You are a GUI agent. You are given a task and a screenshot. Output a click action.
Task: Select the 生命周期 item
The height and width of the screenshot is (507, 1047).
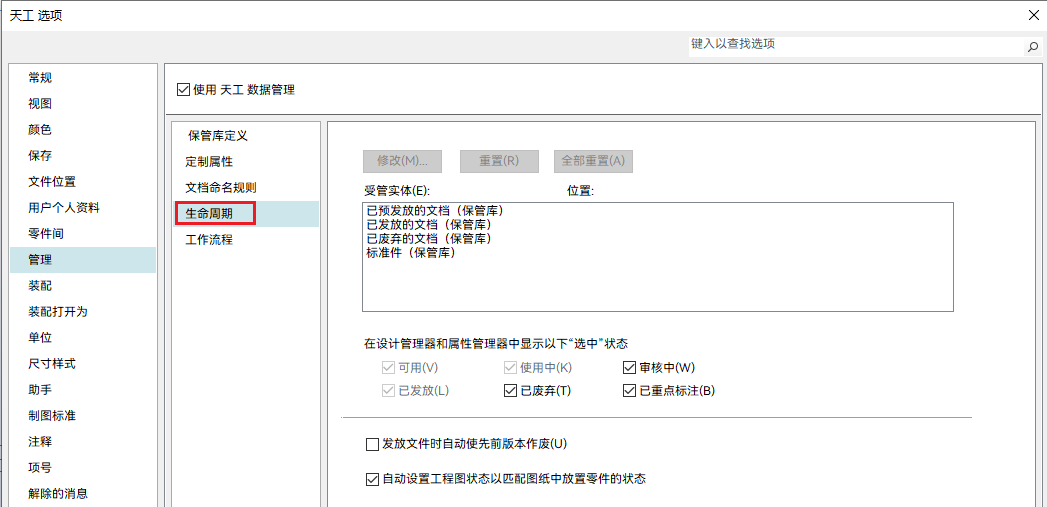(209, 213)
